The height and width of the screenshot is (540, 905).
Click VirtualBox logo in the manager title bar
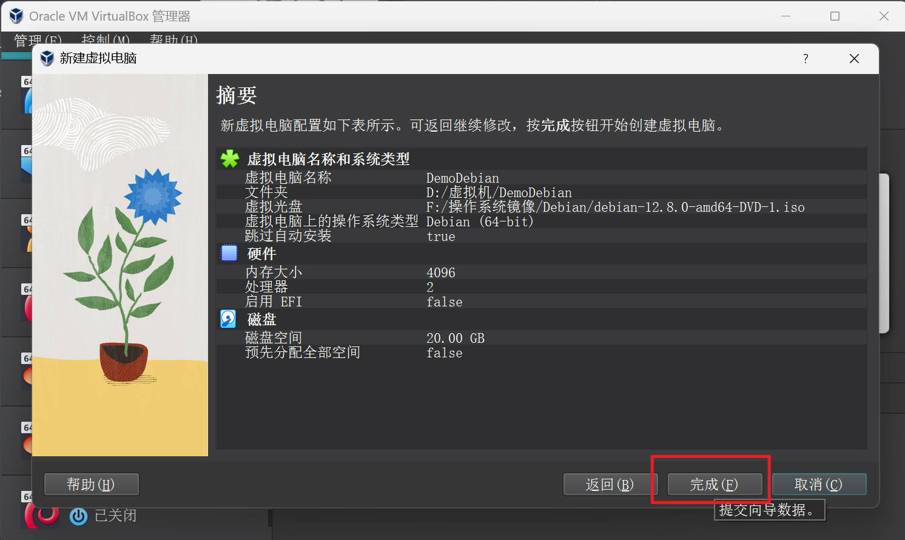(x=15, y=16)
